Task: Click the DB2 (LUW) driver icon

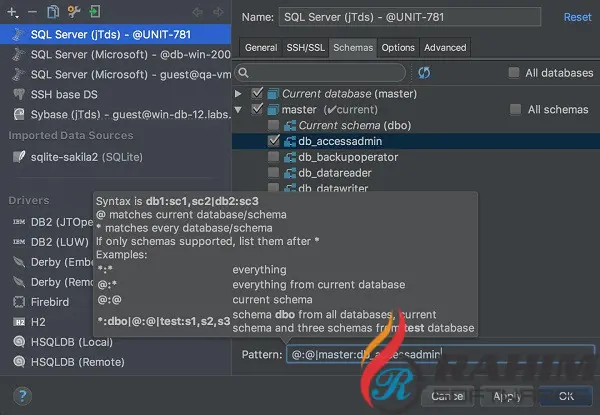Action: coord(19,242)
